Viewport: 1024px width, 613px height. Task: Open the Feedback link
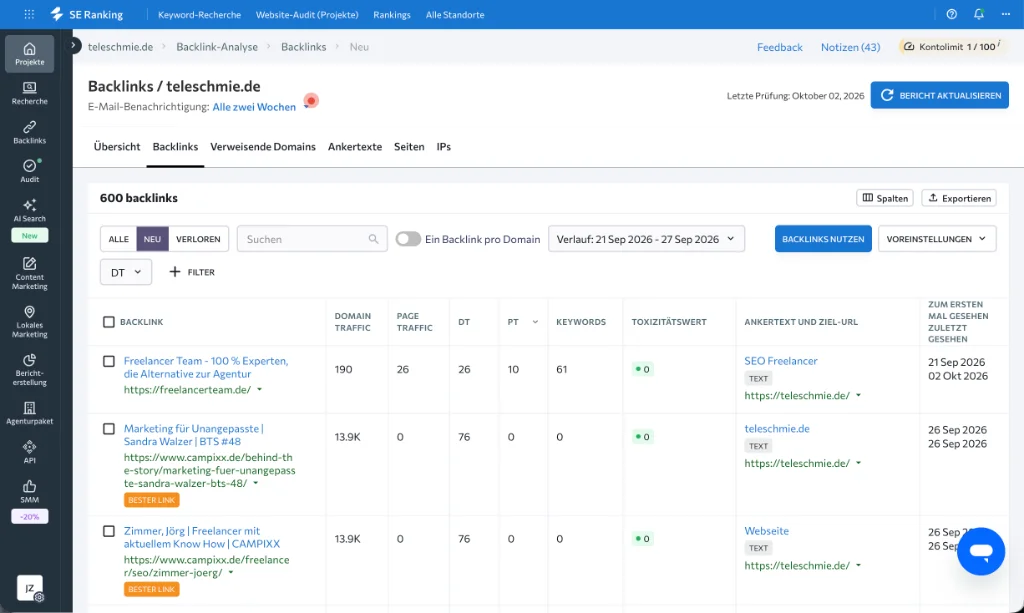[x=780, y=47]
